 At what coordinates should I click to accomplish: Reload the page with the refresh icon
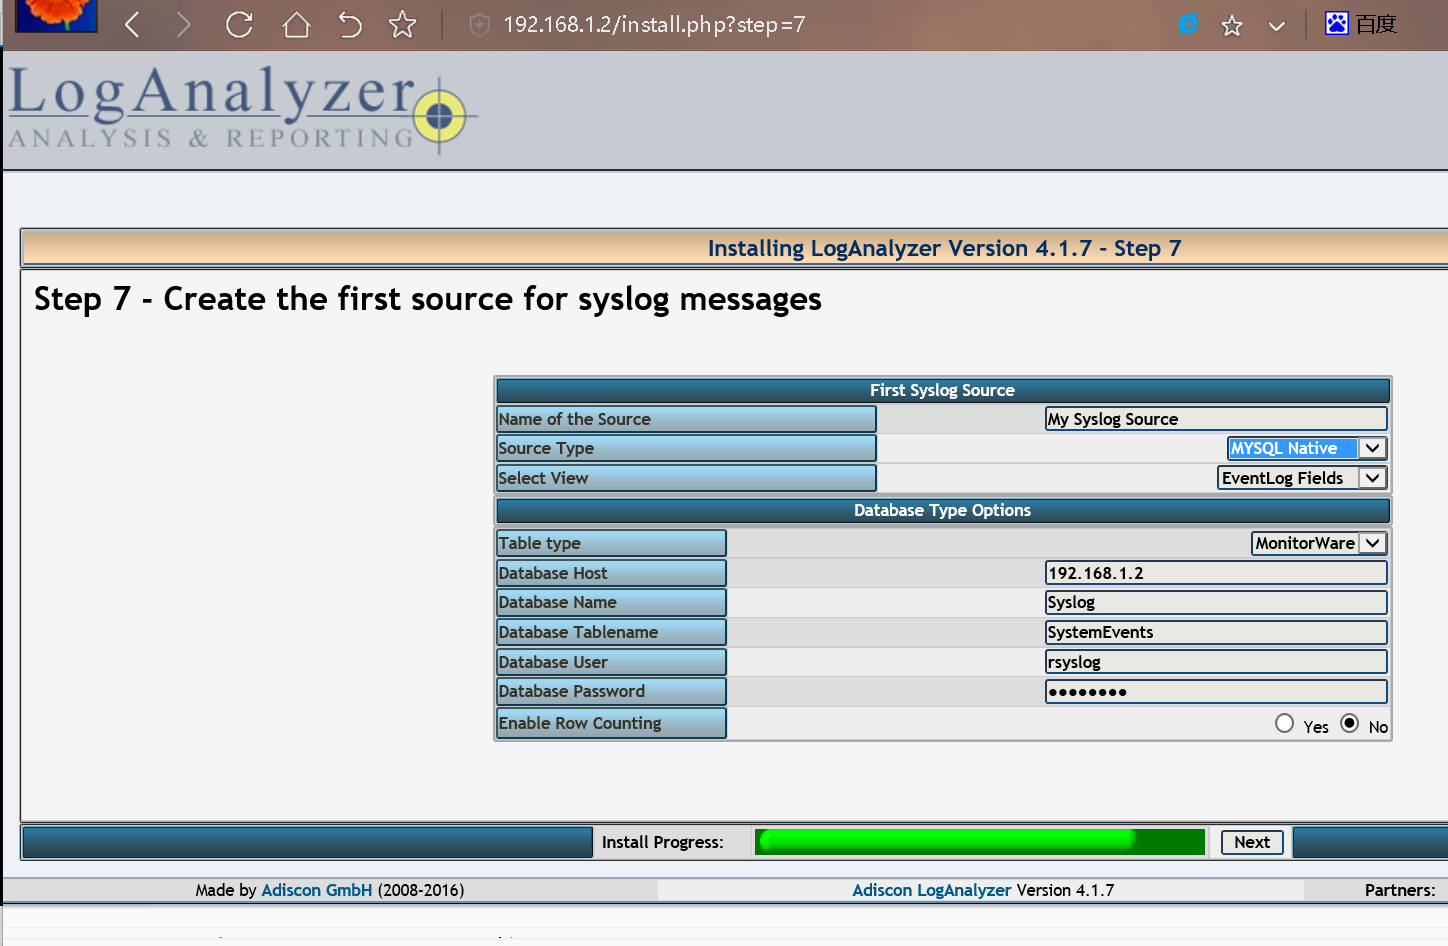pyautogui.click(x=239, y=24)
